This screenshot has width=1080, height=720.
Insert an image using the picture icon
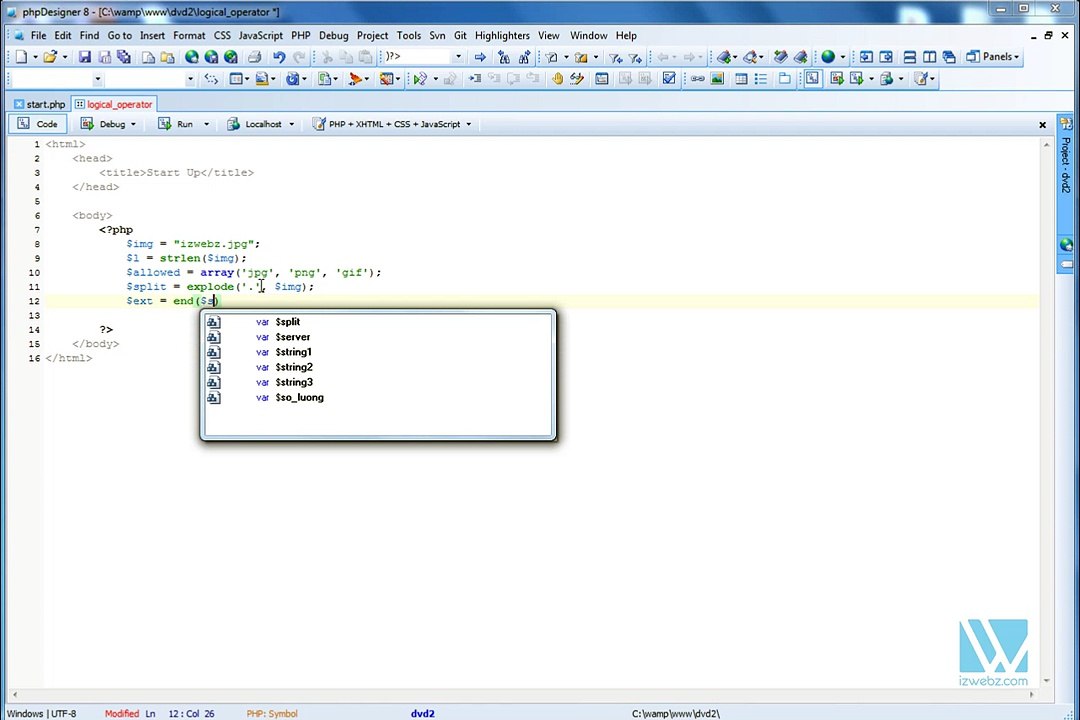pos(717,79)
